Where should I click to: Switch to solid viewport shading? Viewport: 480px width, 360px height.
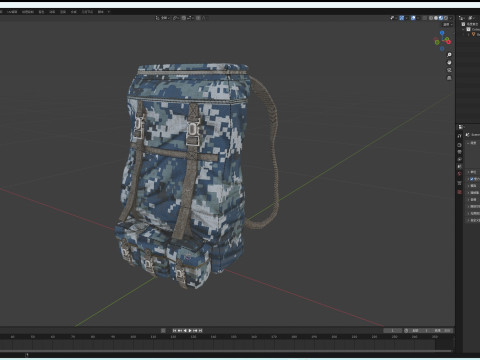pos(436,18)
